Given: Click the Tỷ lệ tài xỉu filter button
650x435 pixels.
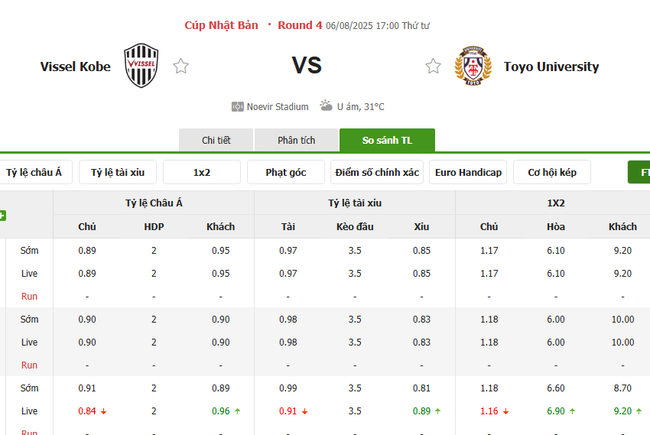Looking at the screenshot, I should click(x=117, y=172).
